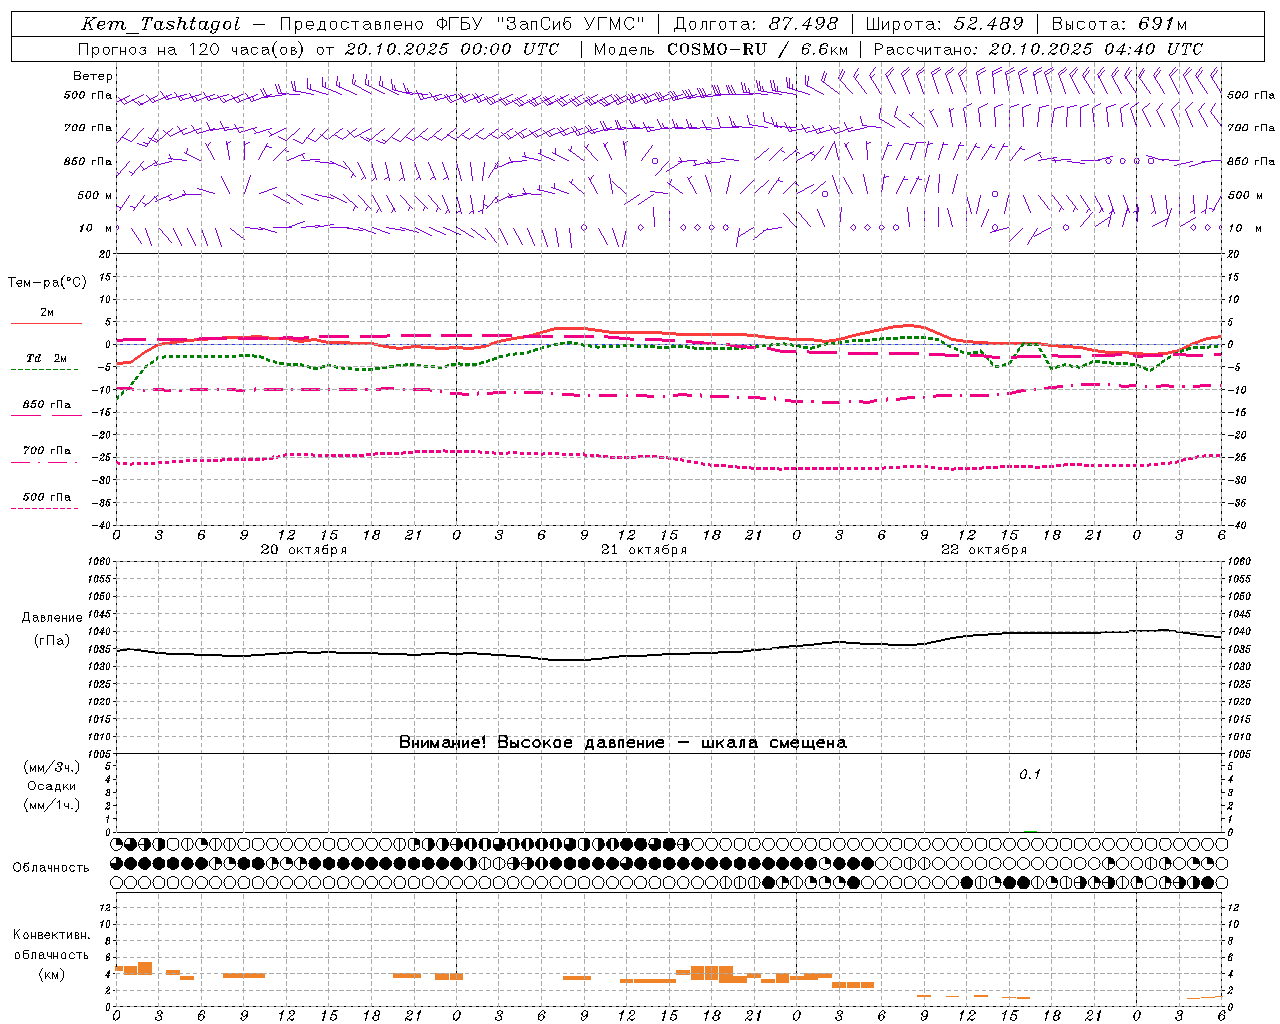This screenshot has height=1024, width=1280.
Task: Click the 0.1 precipitation value
Action: [1030, 774]
